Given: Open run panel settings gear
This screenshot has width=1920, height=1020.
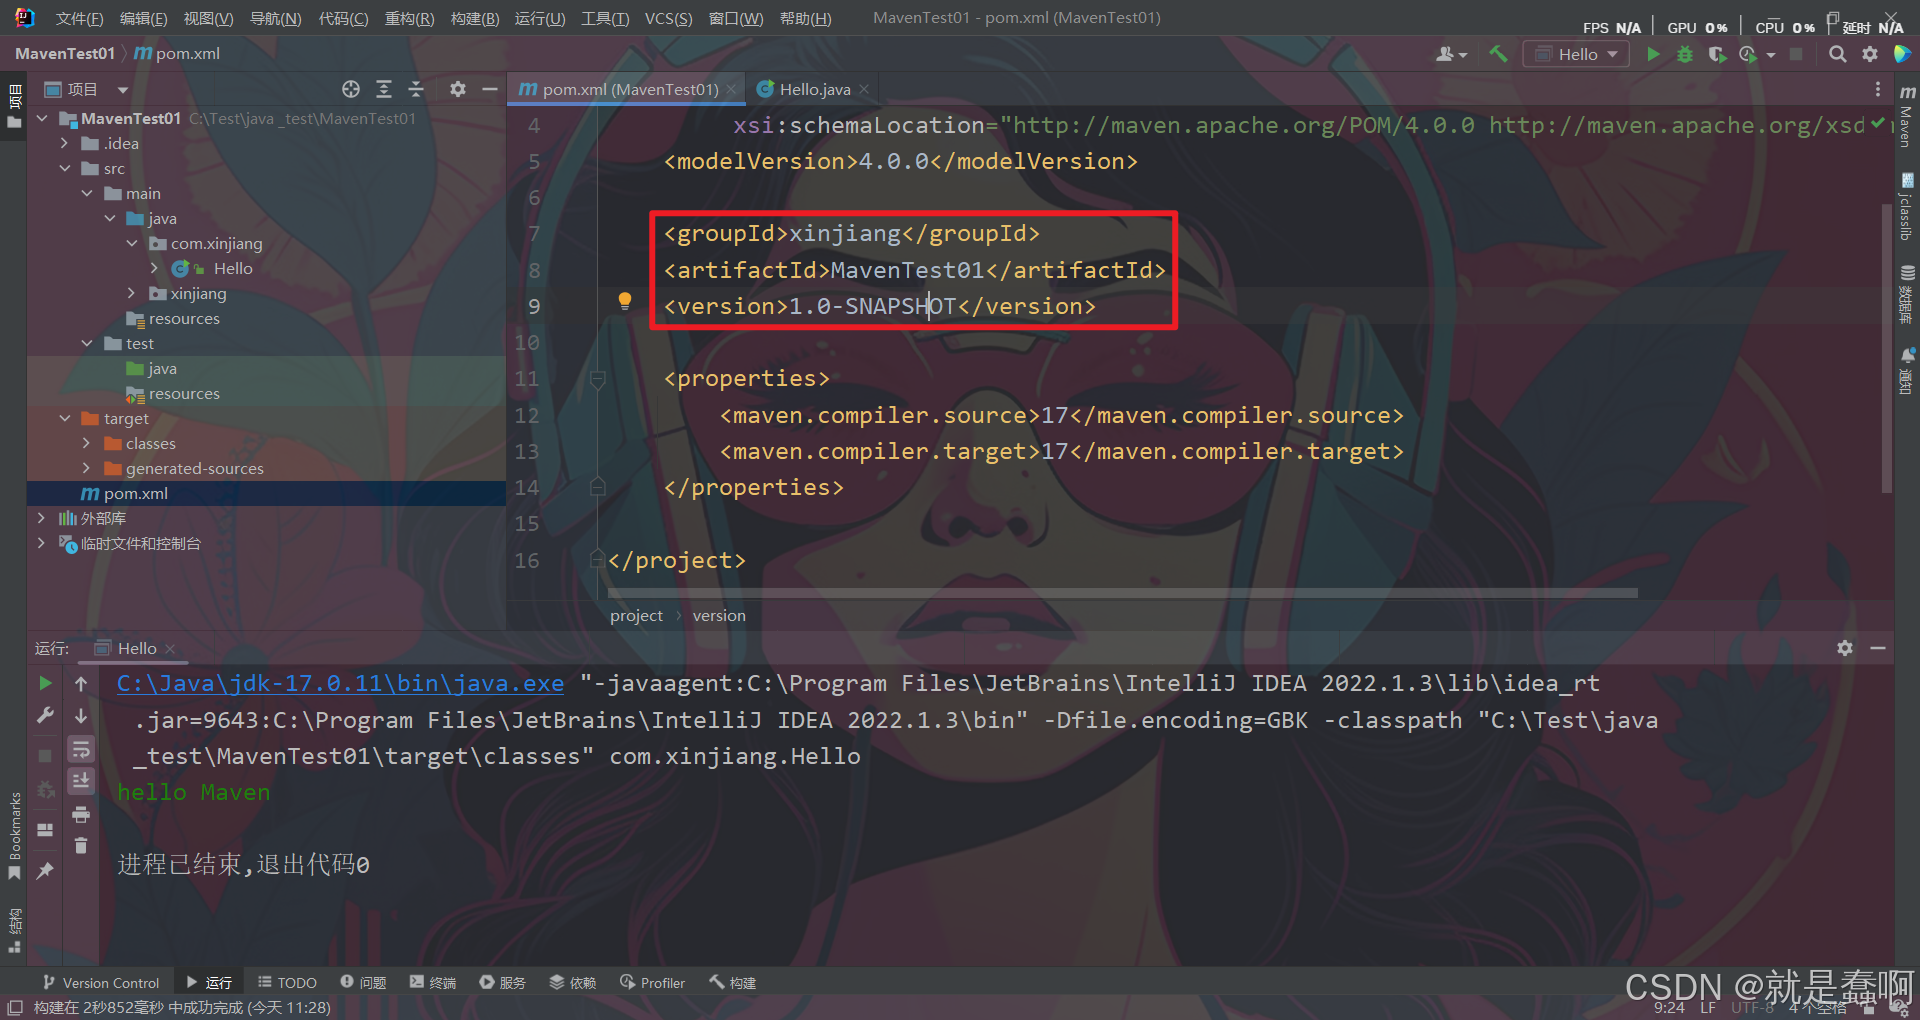Looking at the screenshot, I should (x=1845, y=648).
